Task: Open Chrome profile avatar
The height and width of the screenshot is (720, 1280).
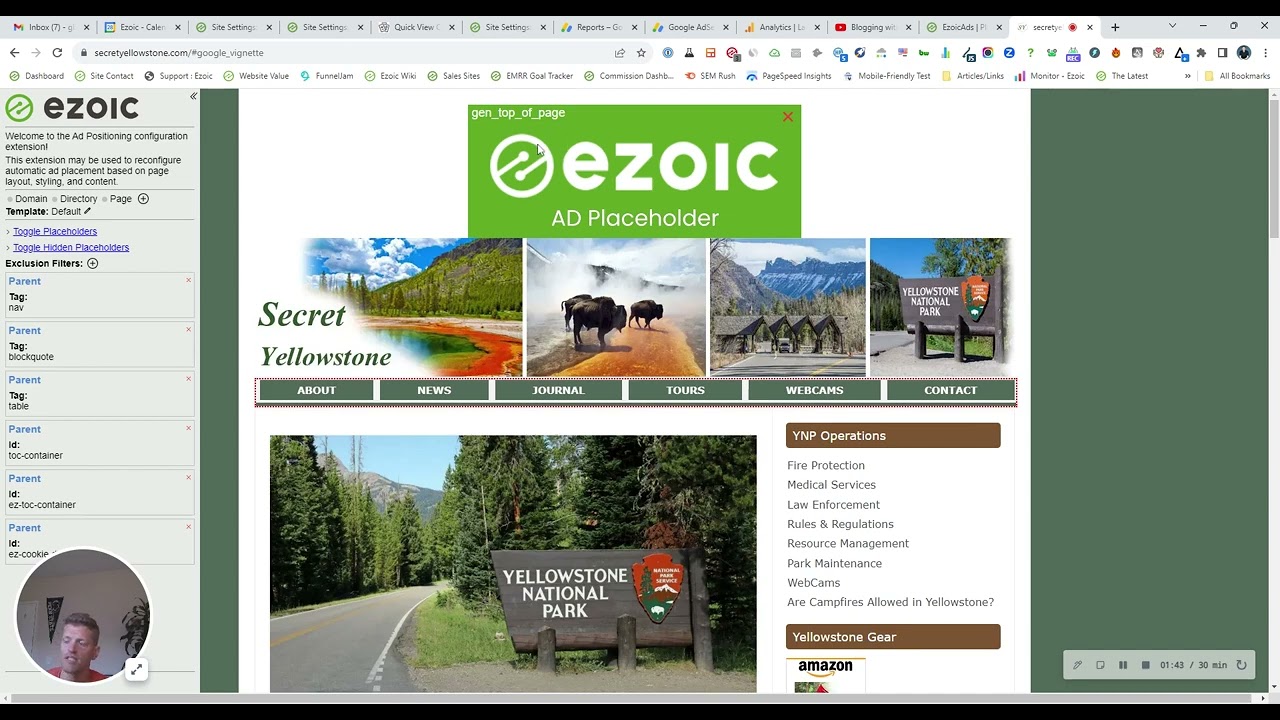Action: 1244,53
